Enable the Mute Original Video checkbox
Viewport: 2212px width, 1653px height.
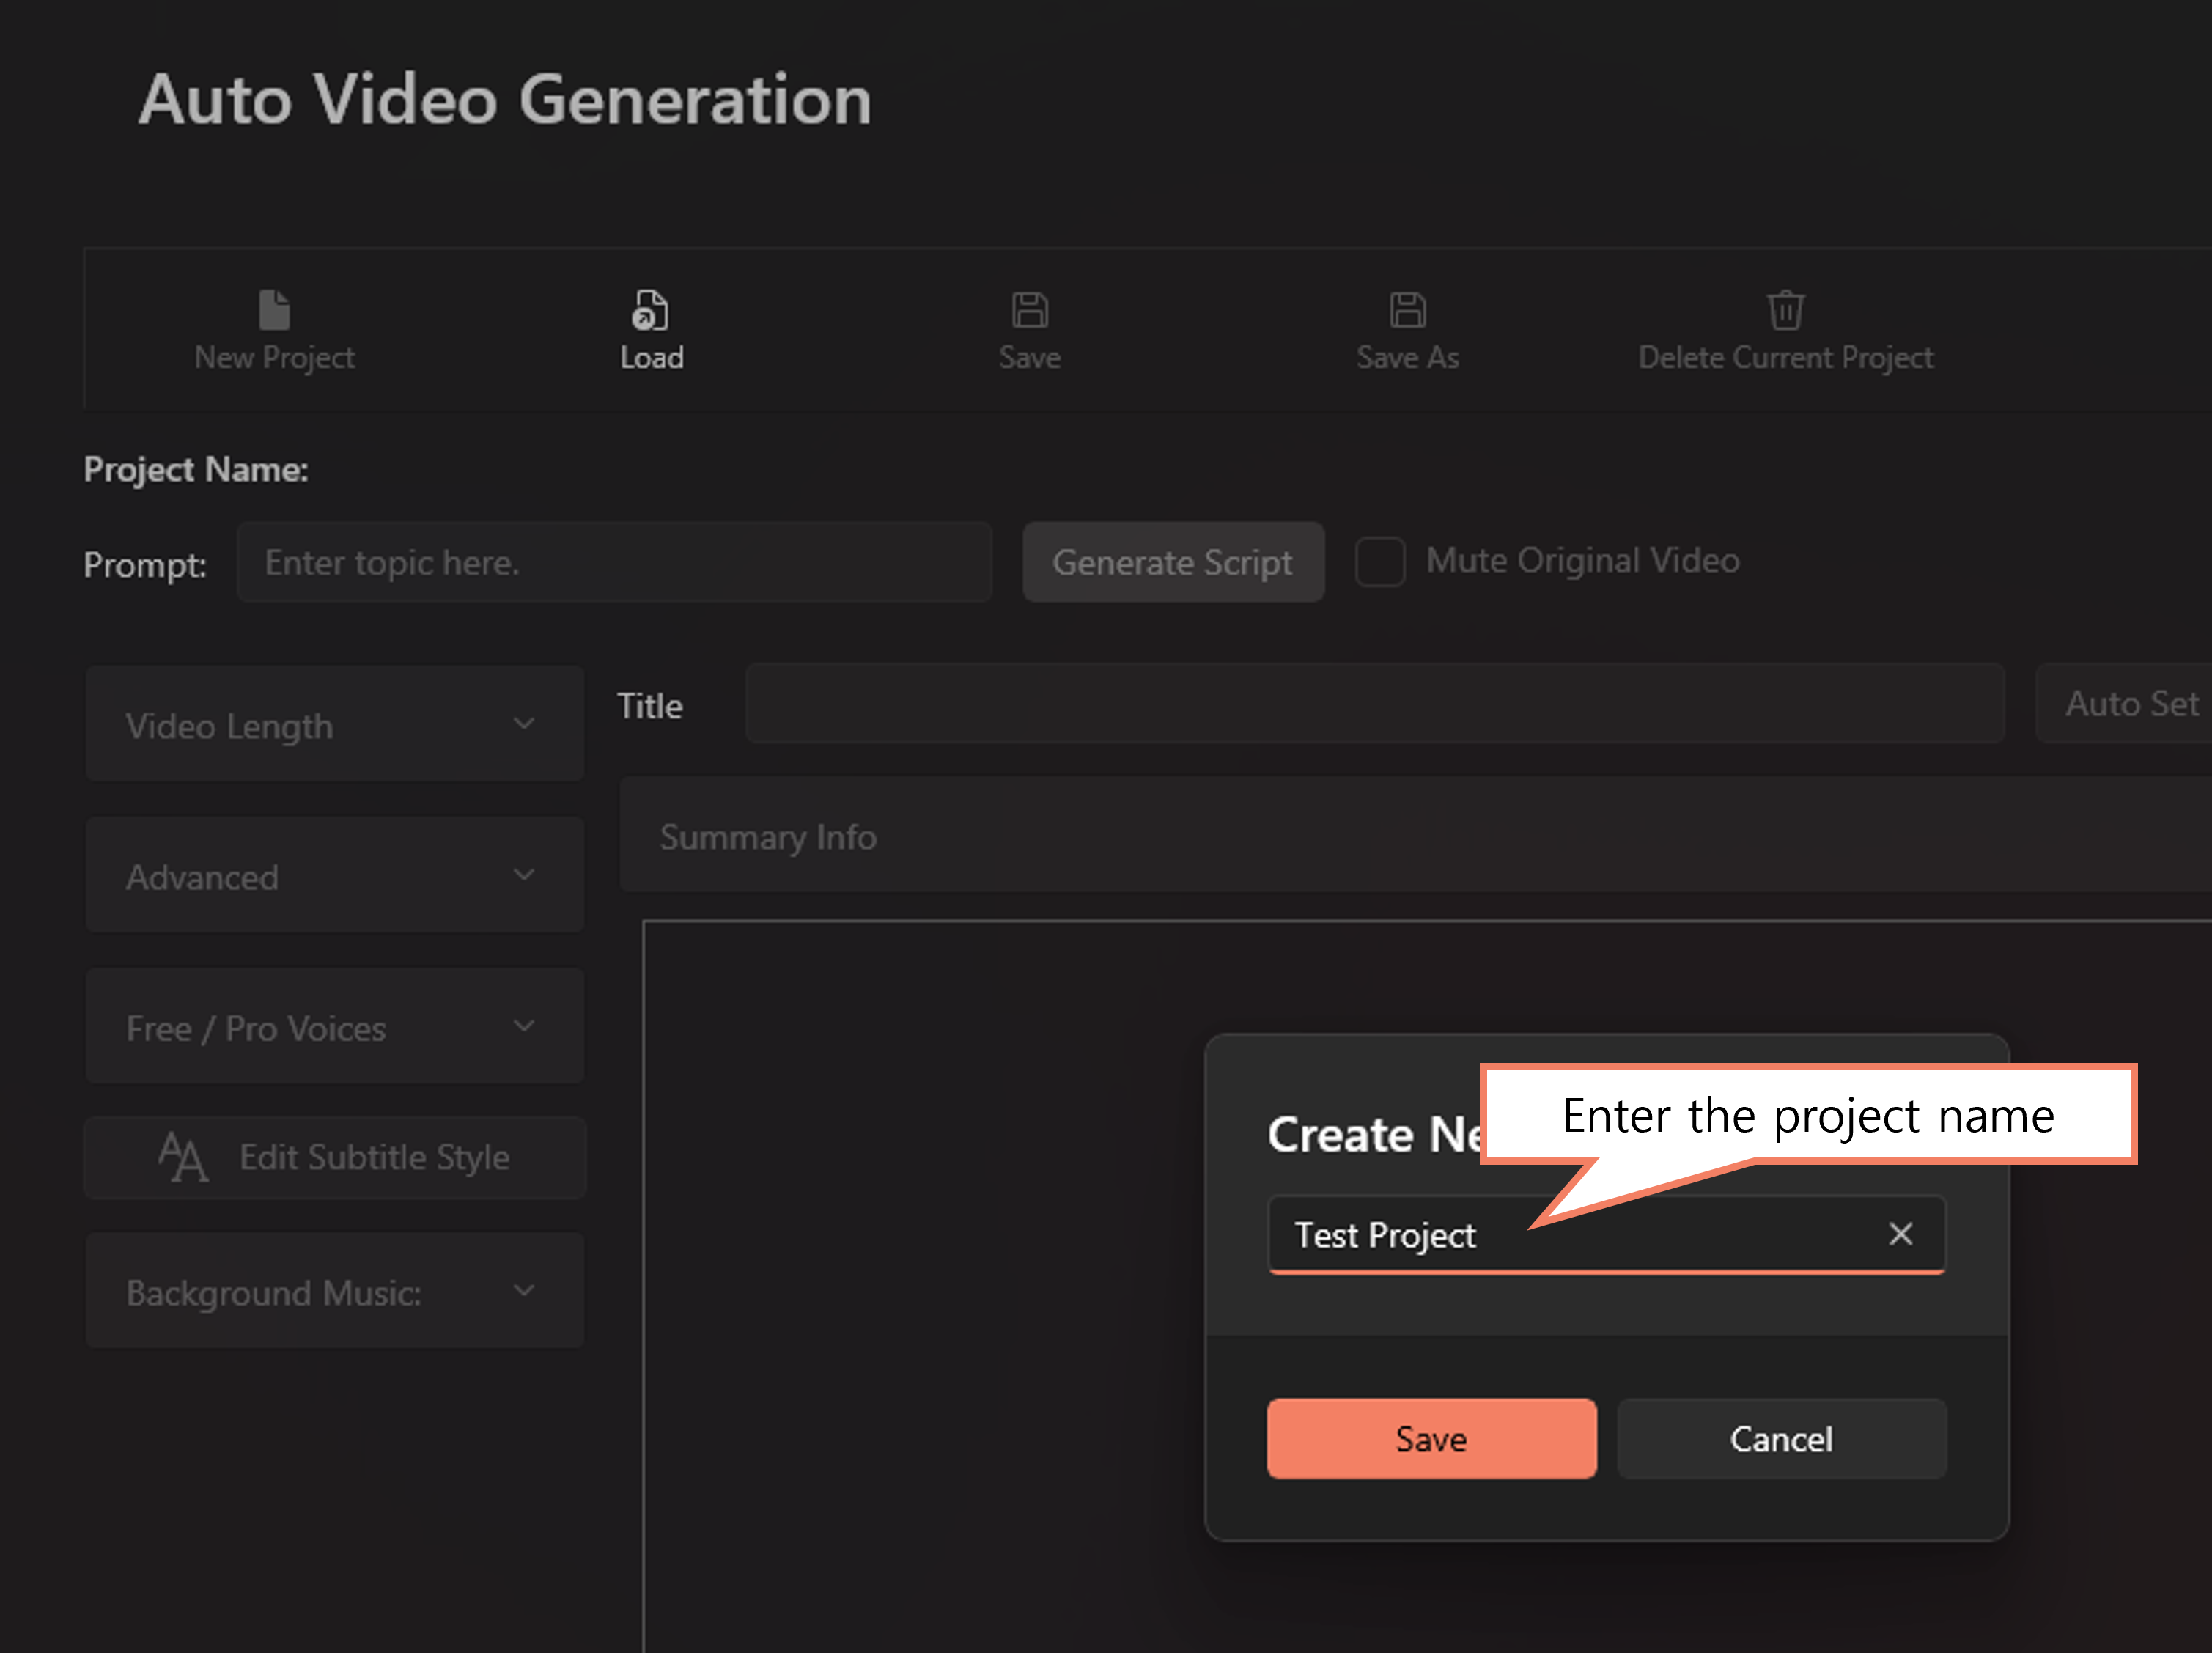(1380, 561)
